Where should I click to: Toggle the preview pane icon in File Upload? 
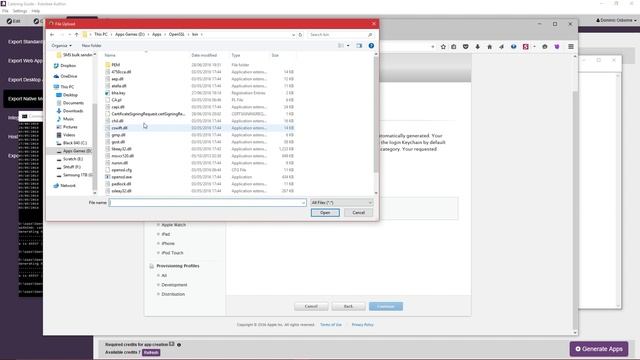click(359, 46)
